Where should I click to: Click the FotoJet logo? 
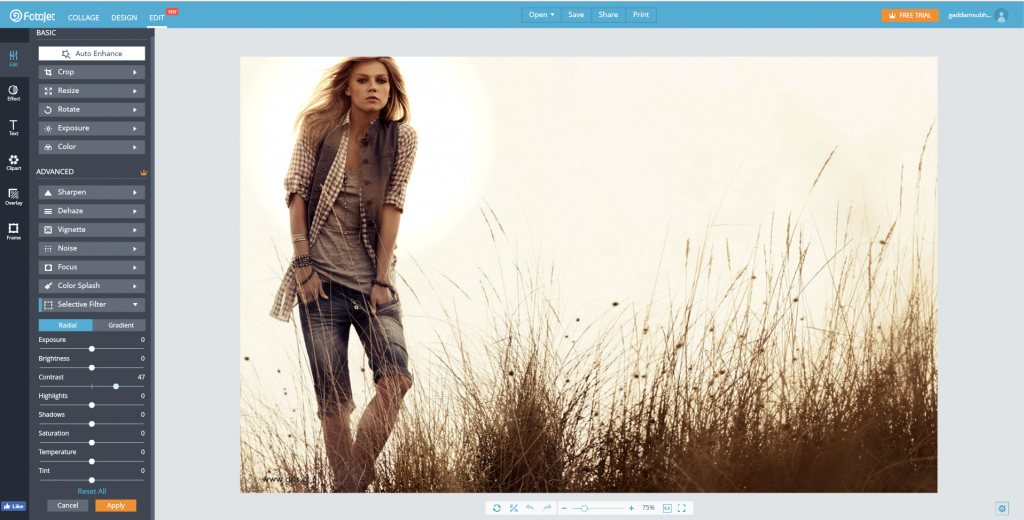[33, 16]
